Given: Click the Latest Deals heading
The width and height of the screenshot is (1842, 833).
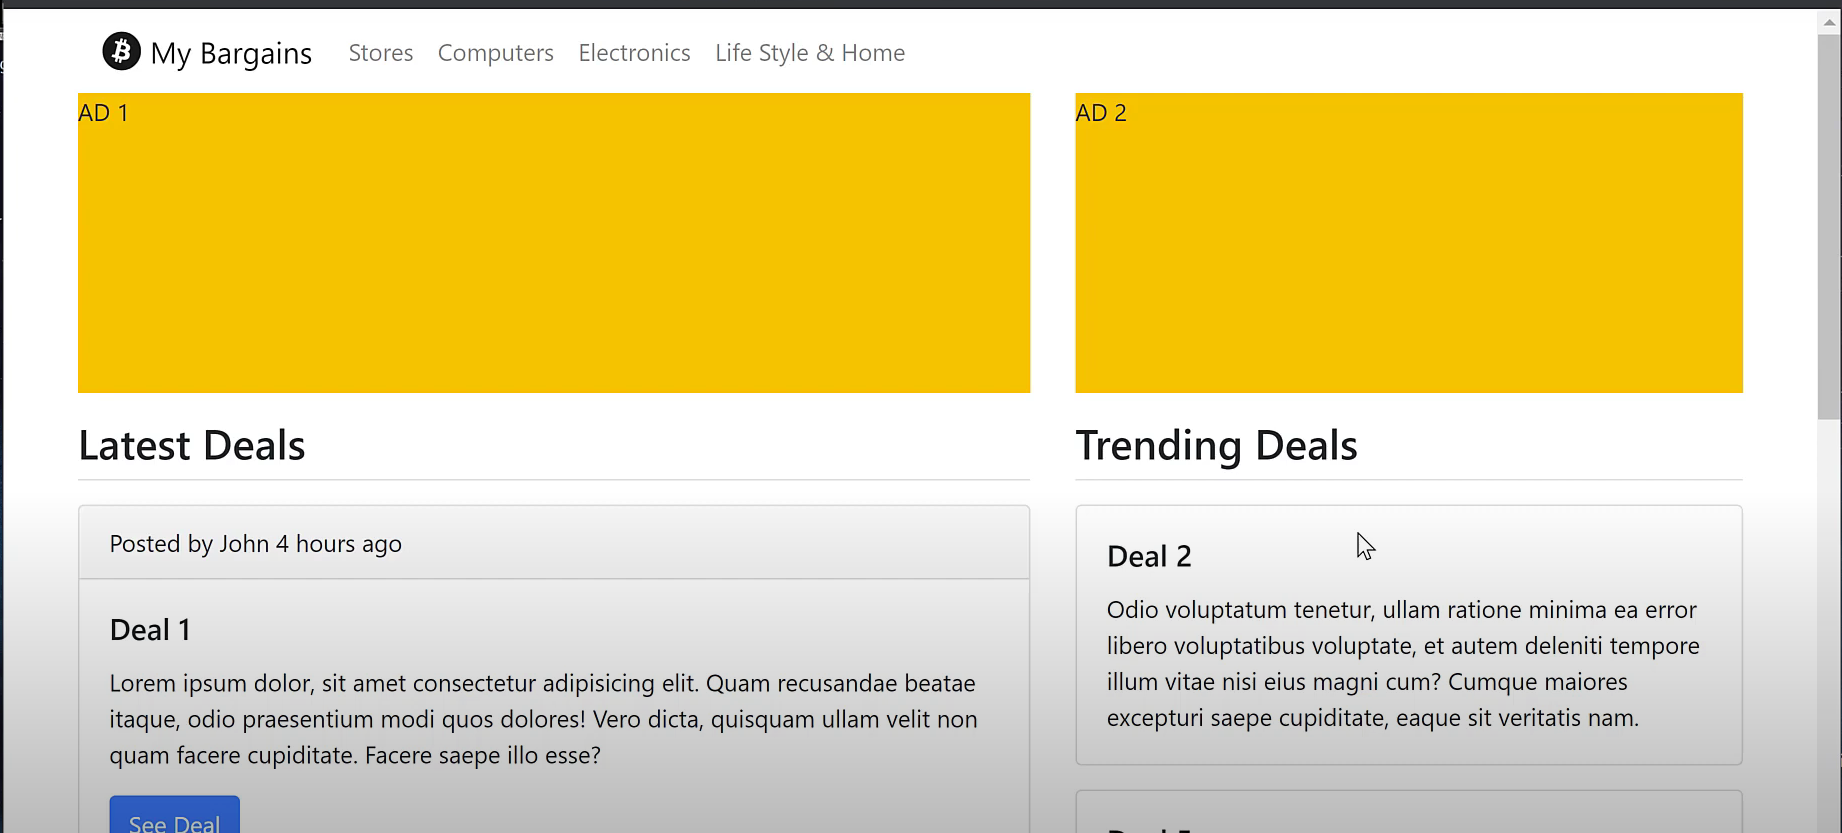Looking at the screenshot, I should pyautogui.click(x=191, y=445).
